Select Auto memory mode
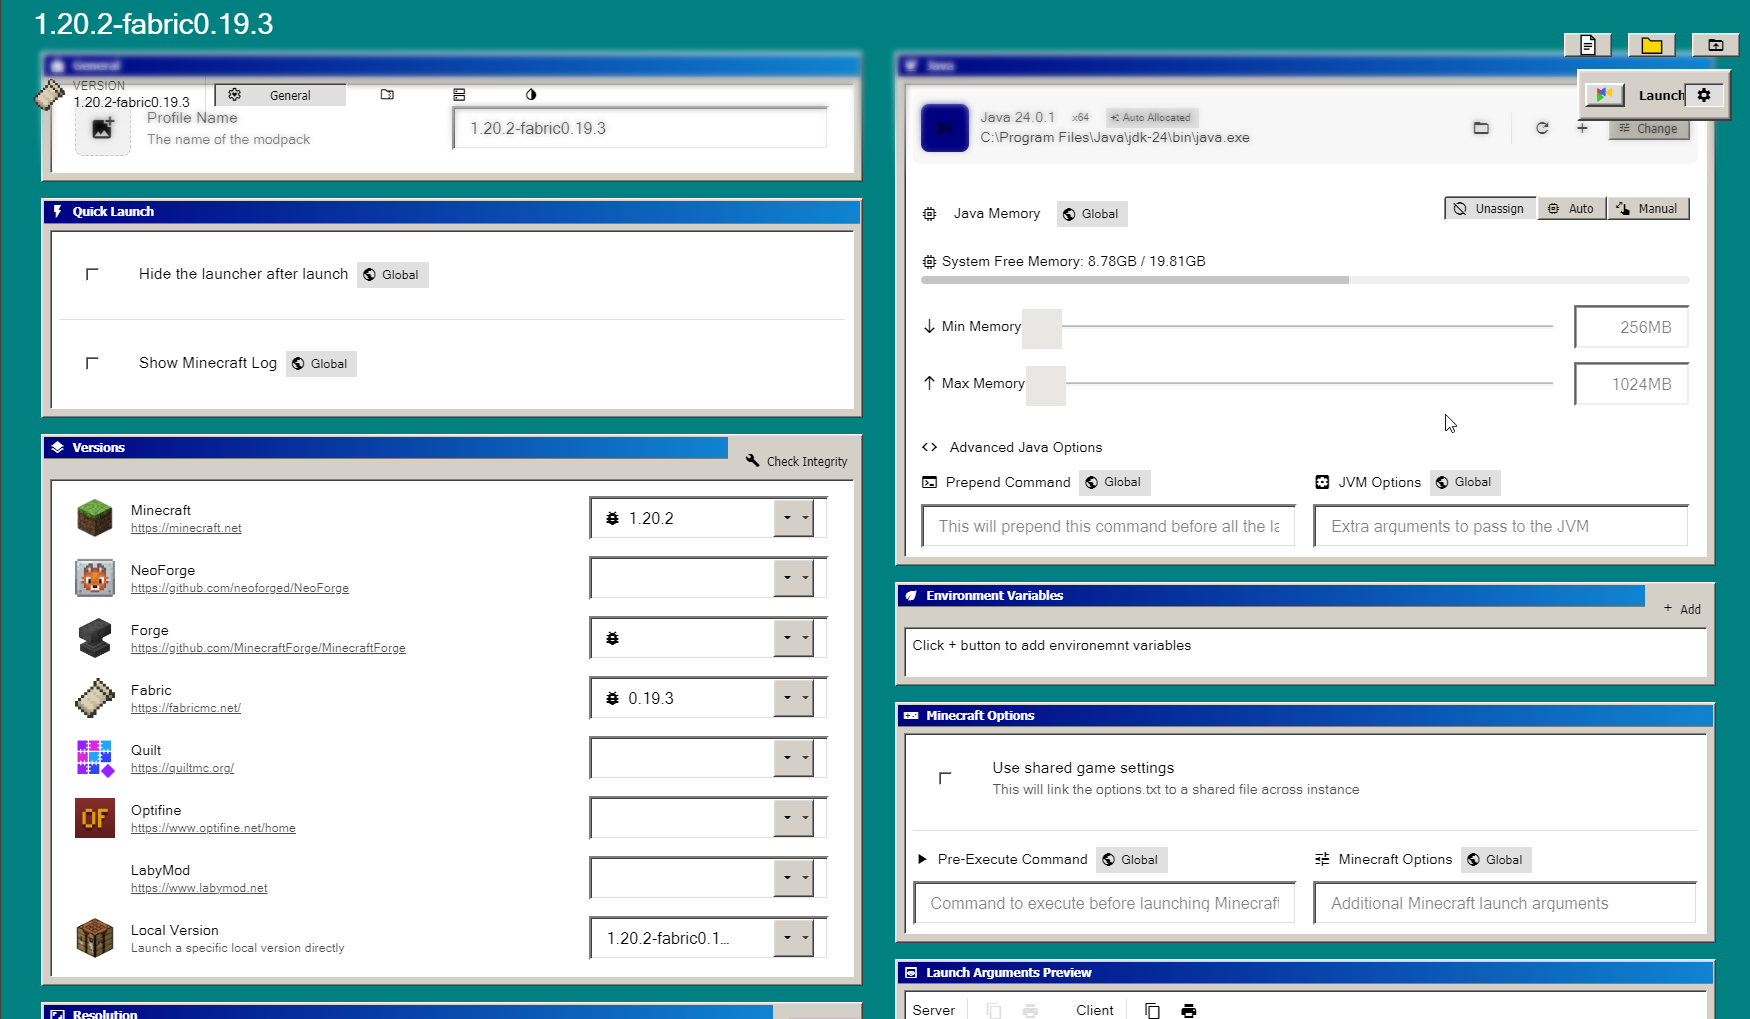The width and height of the screenshot is (1750, 1019). tap(1572, 208)
